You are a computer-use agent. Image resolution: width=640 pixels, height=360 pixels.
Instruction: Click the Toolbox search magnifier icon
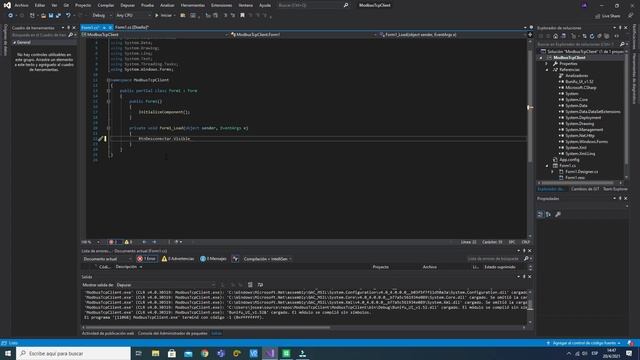(x=71, y=35)
